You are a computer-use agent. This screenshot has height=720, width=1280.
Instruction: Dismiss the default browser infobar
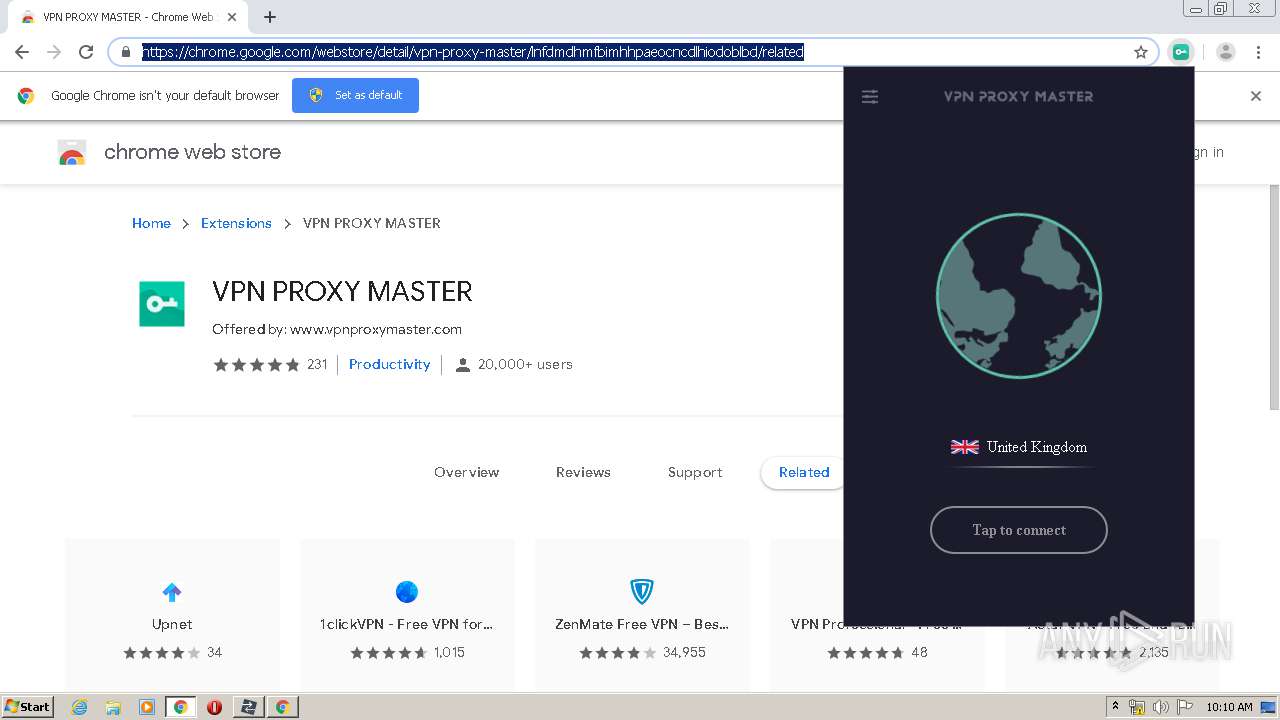(1256, 96)
